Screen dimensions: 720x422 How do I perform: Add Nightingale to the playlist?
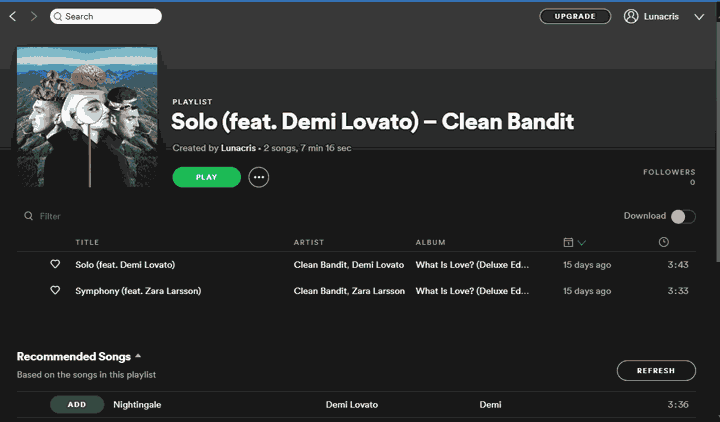point(77,405)
